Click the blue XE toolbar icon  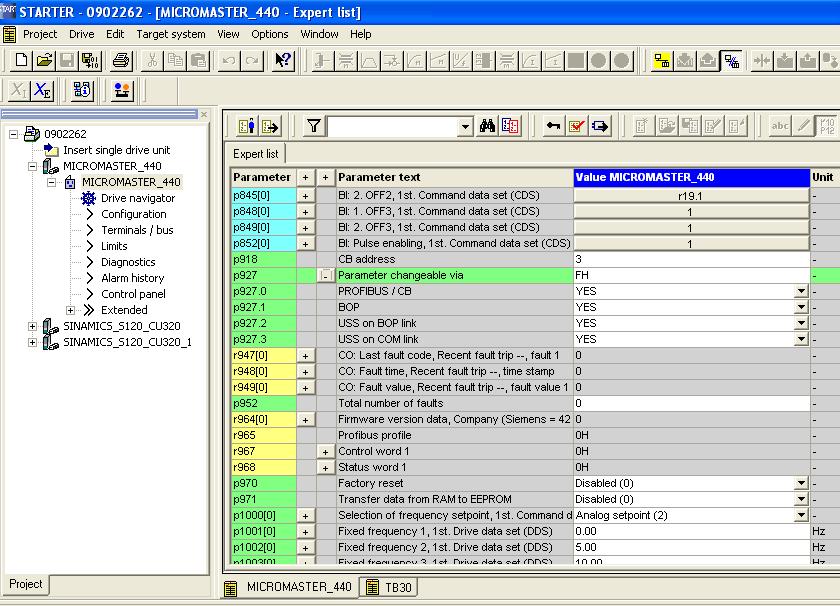(x=42, y=90)
